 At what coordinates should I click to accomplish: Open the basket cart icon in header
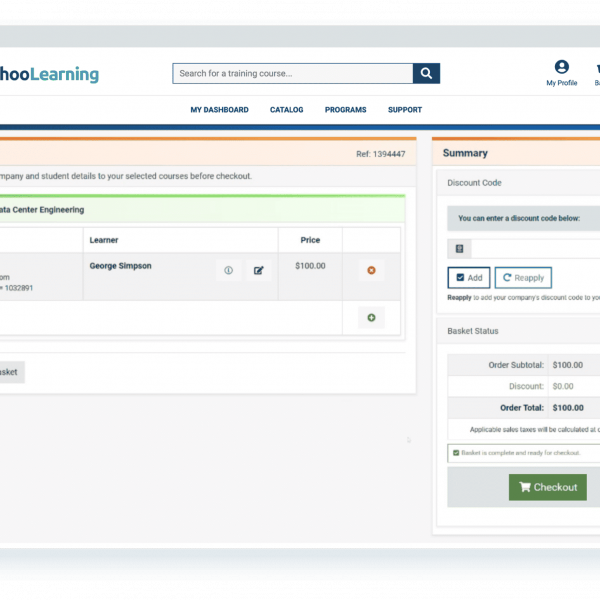click(x=596, y=67)
